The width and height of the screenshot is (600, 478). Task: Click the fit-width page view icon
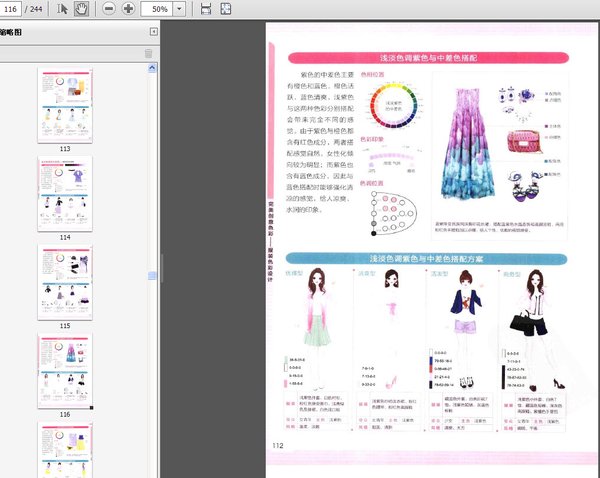point(206,9)
